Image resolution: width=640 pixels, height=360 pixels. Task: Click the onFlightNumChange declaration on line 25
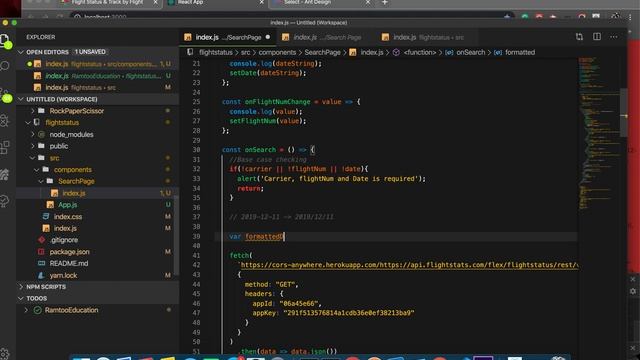[277, 102]
